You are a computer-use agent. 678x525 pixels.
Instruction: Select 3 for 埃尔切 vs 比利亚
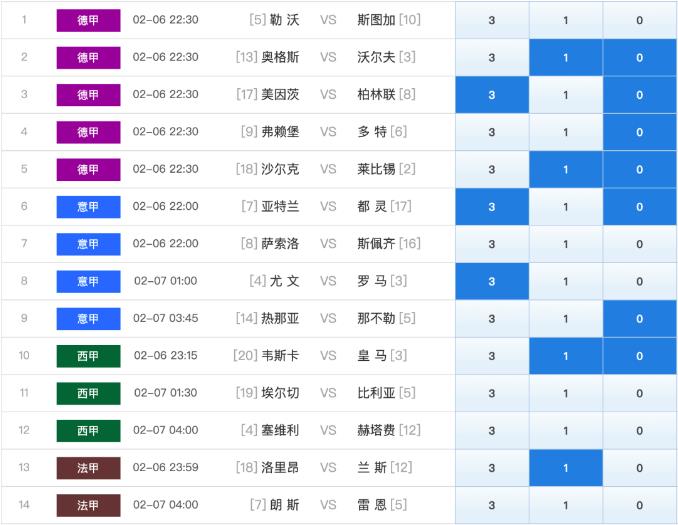tap(492, 393)
